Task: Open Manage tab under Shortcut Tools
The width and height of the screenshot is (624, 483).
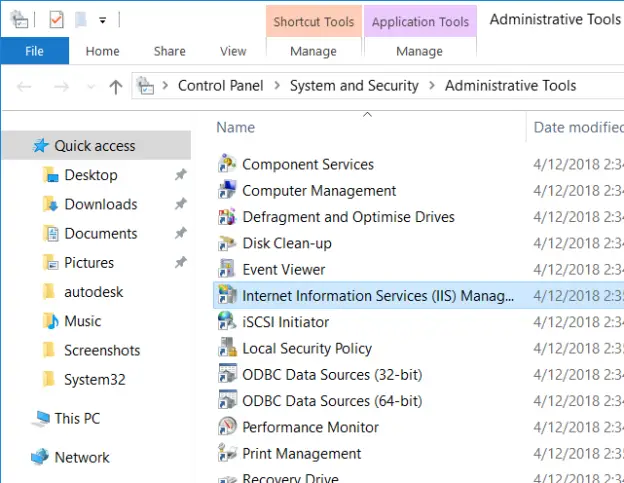Action: 314,51
